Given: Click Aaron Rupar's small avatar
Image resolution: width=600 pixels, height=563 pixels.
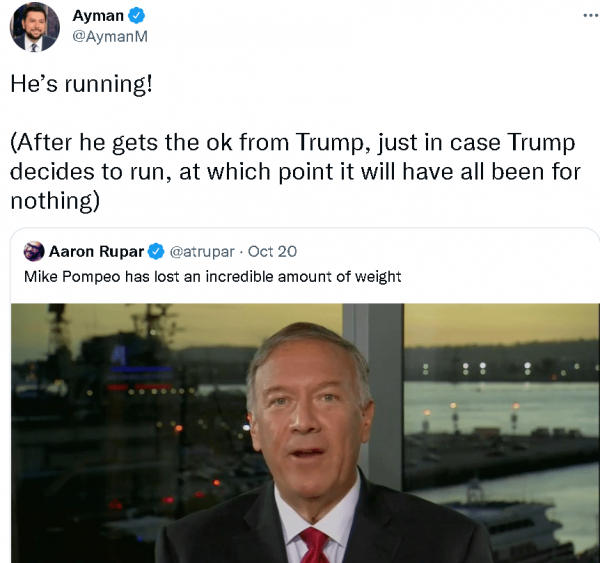Looking at the screenshot, I should (34, 251).
